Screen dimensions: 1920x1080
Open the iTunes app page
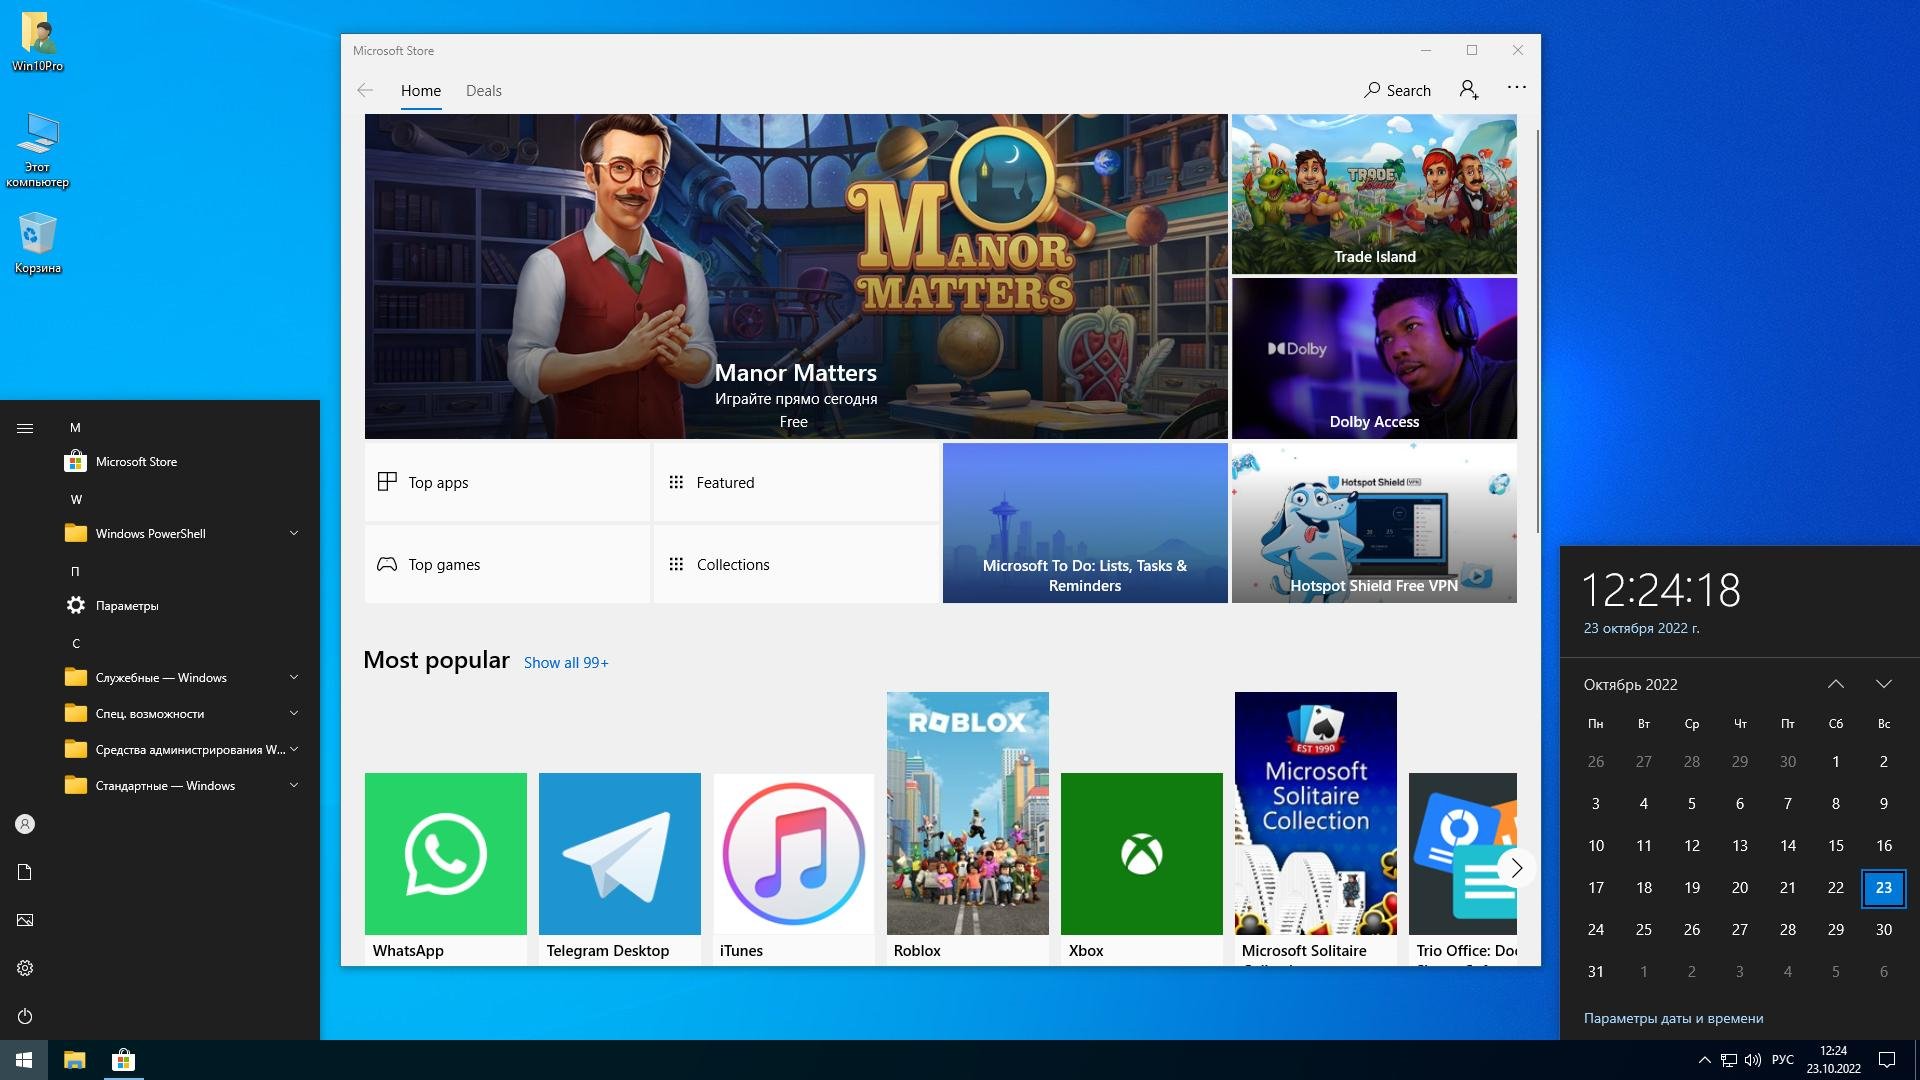pyautogui.click(x=791, y=855)
